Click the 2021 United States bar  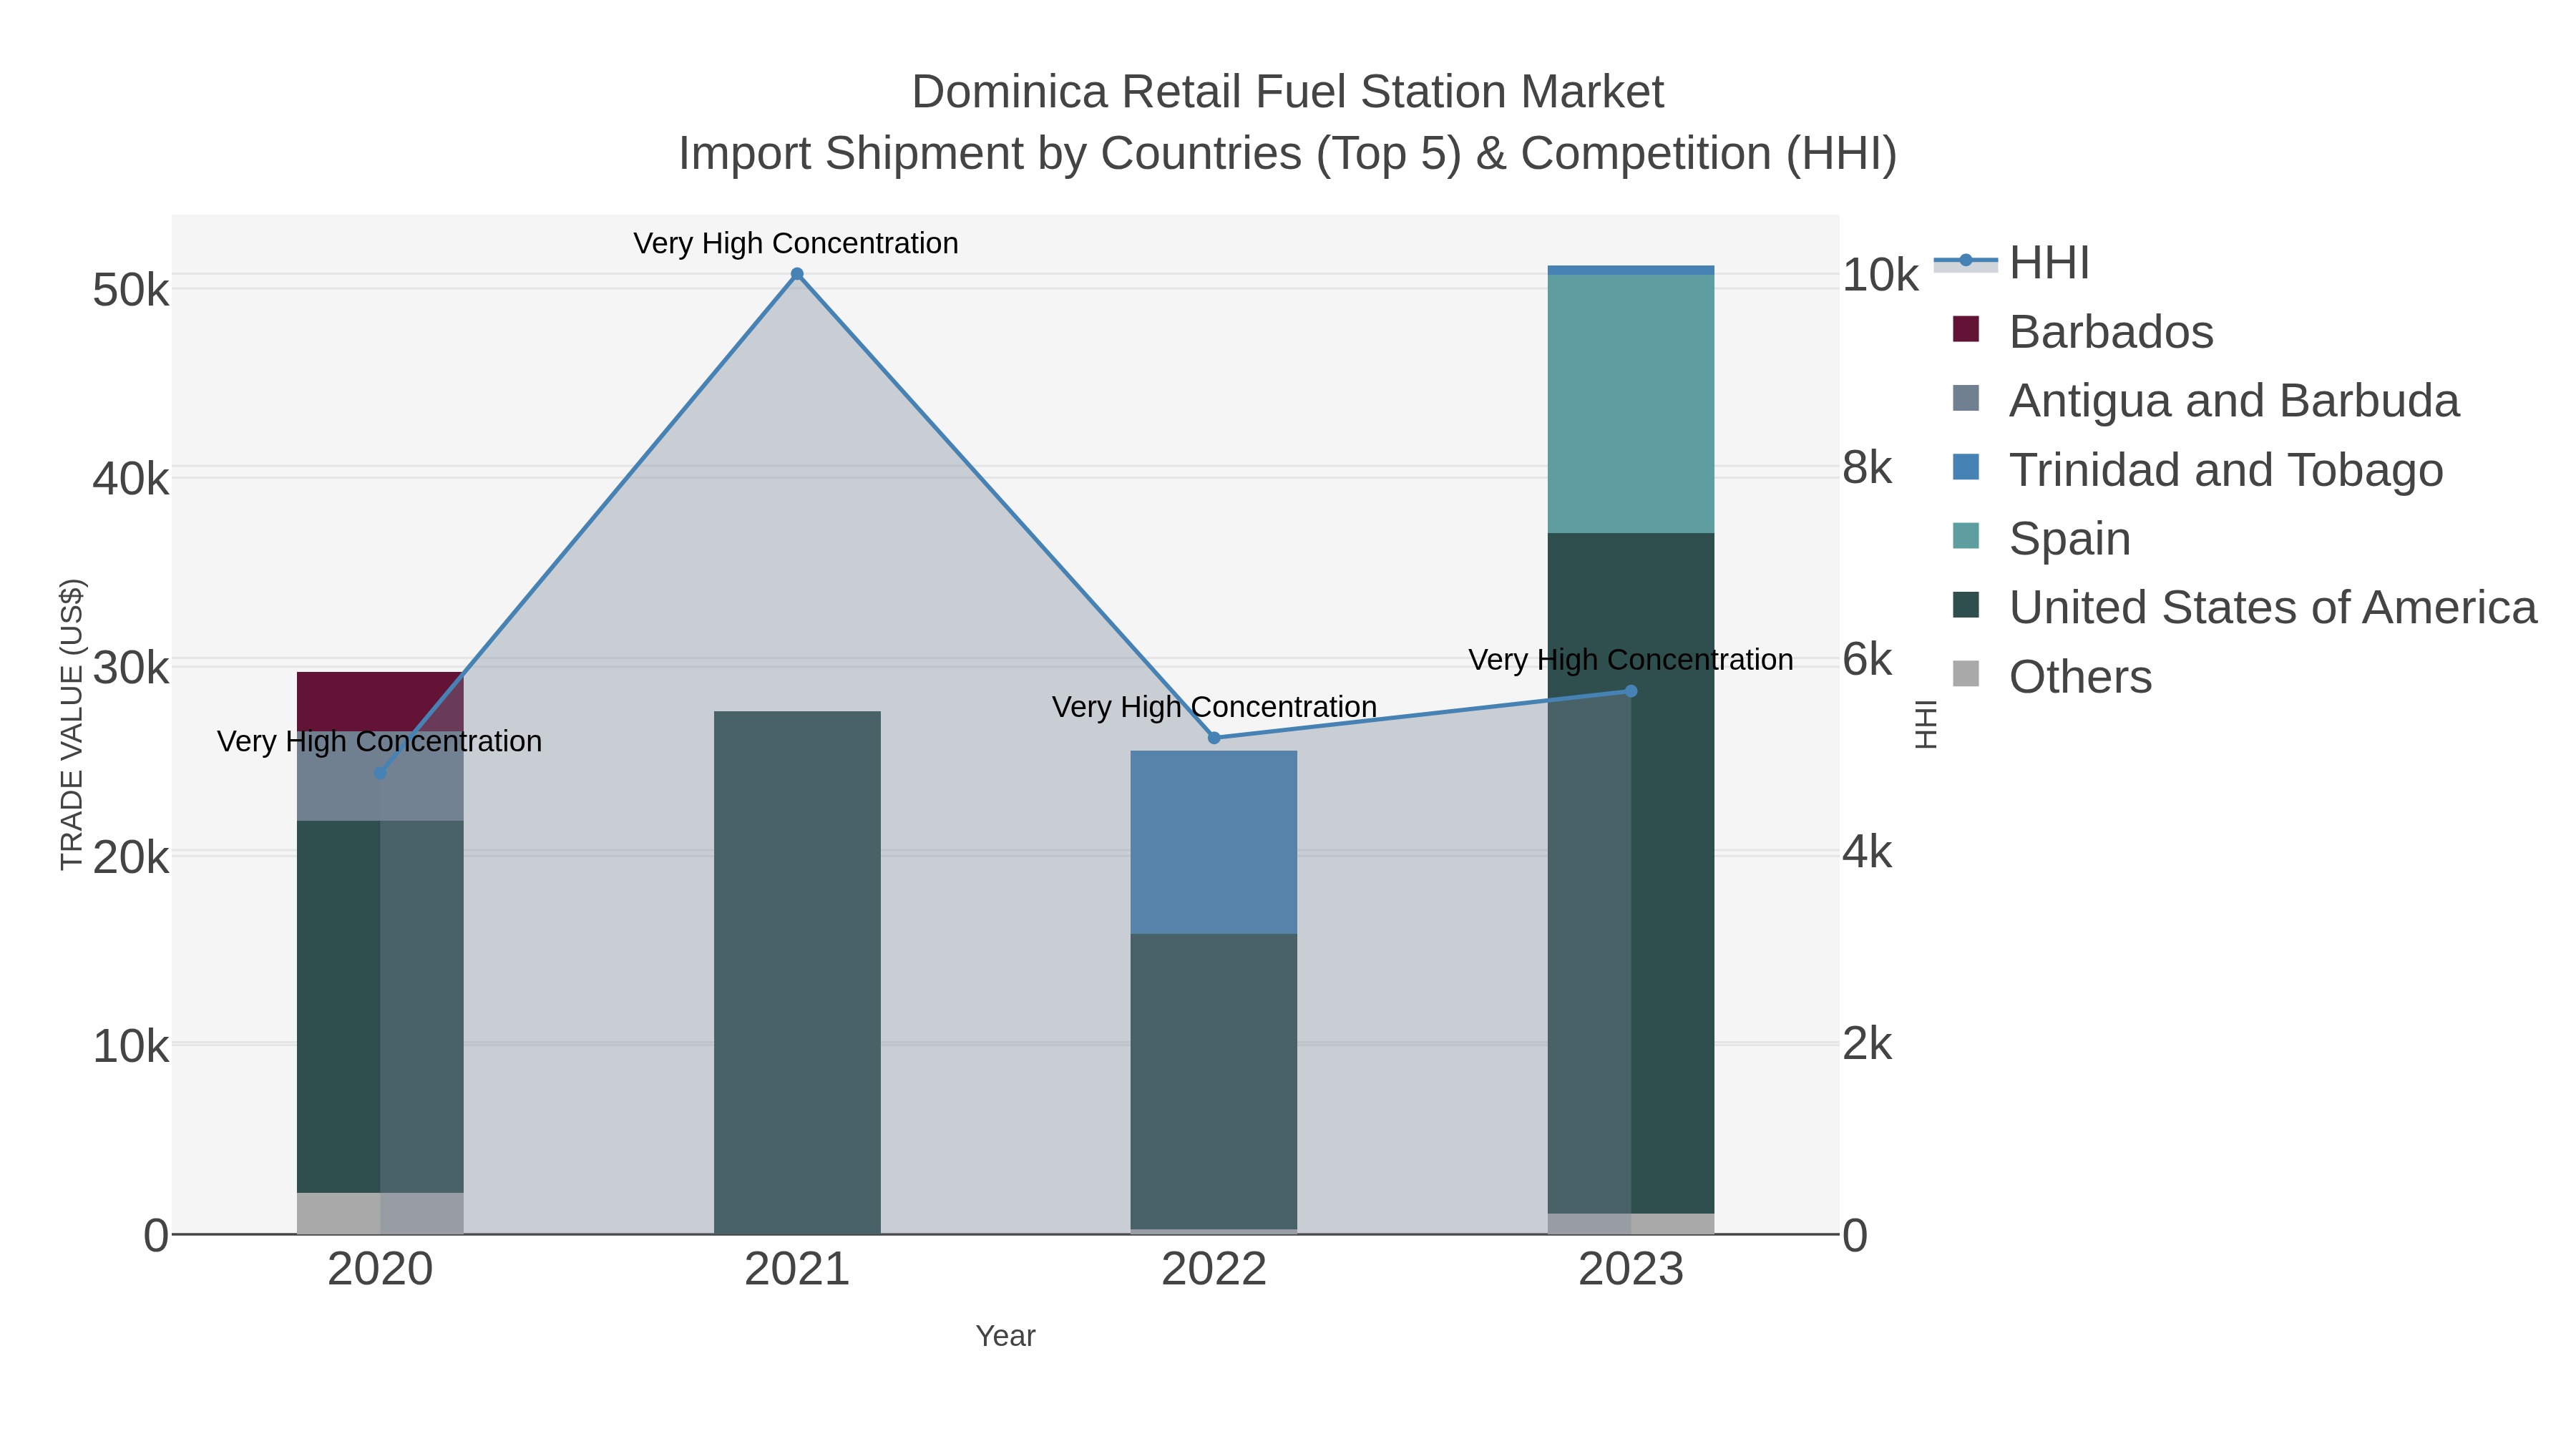point(797,973)
